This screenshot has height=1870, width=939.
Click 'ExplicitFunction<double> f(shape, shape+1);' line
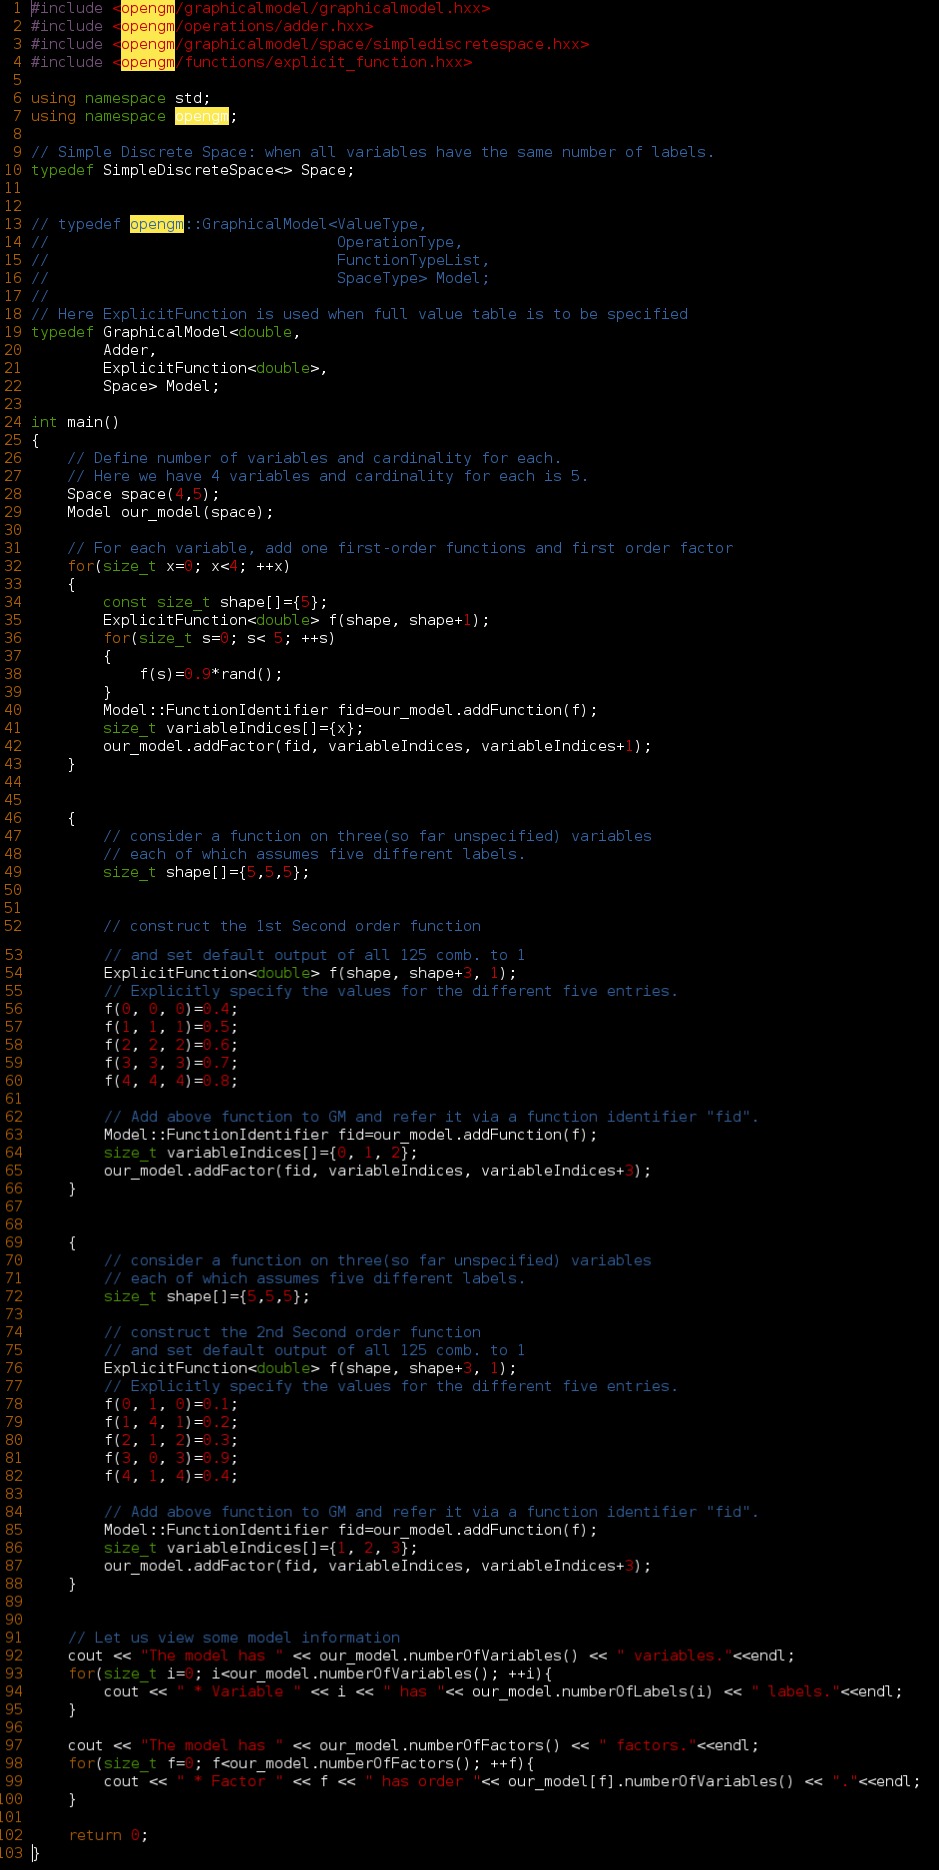[x=296, y=620]
